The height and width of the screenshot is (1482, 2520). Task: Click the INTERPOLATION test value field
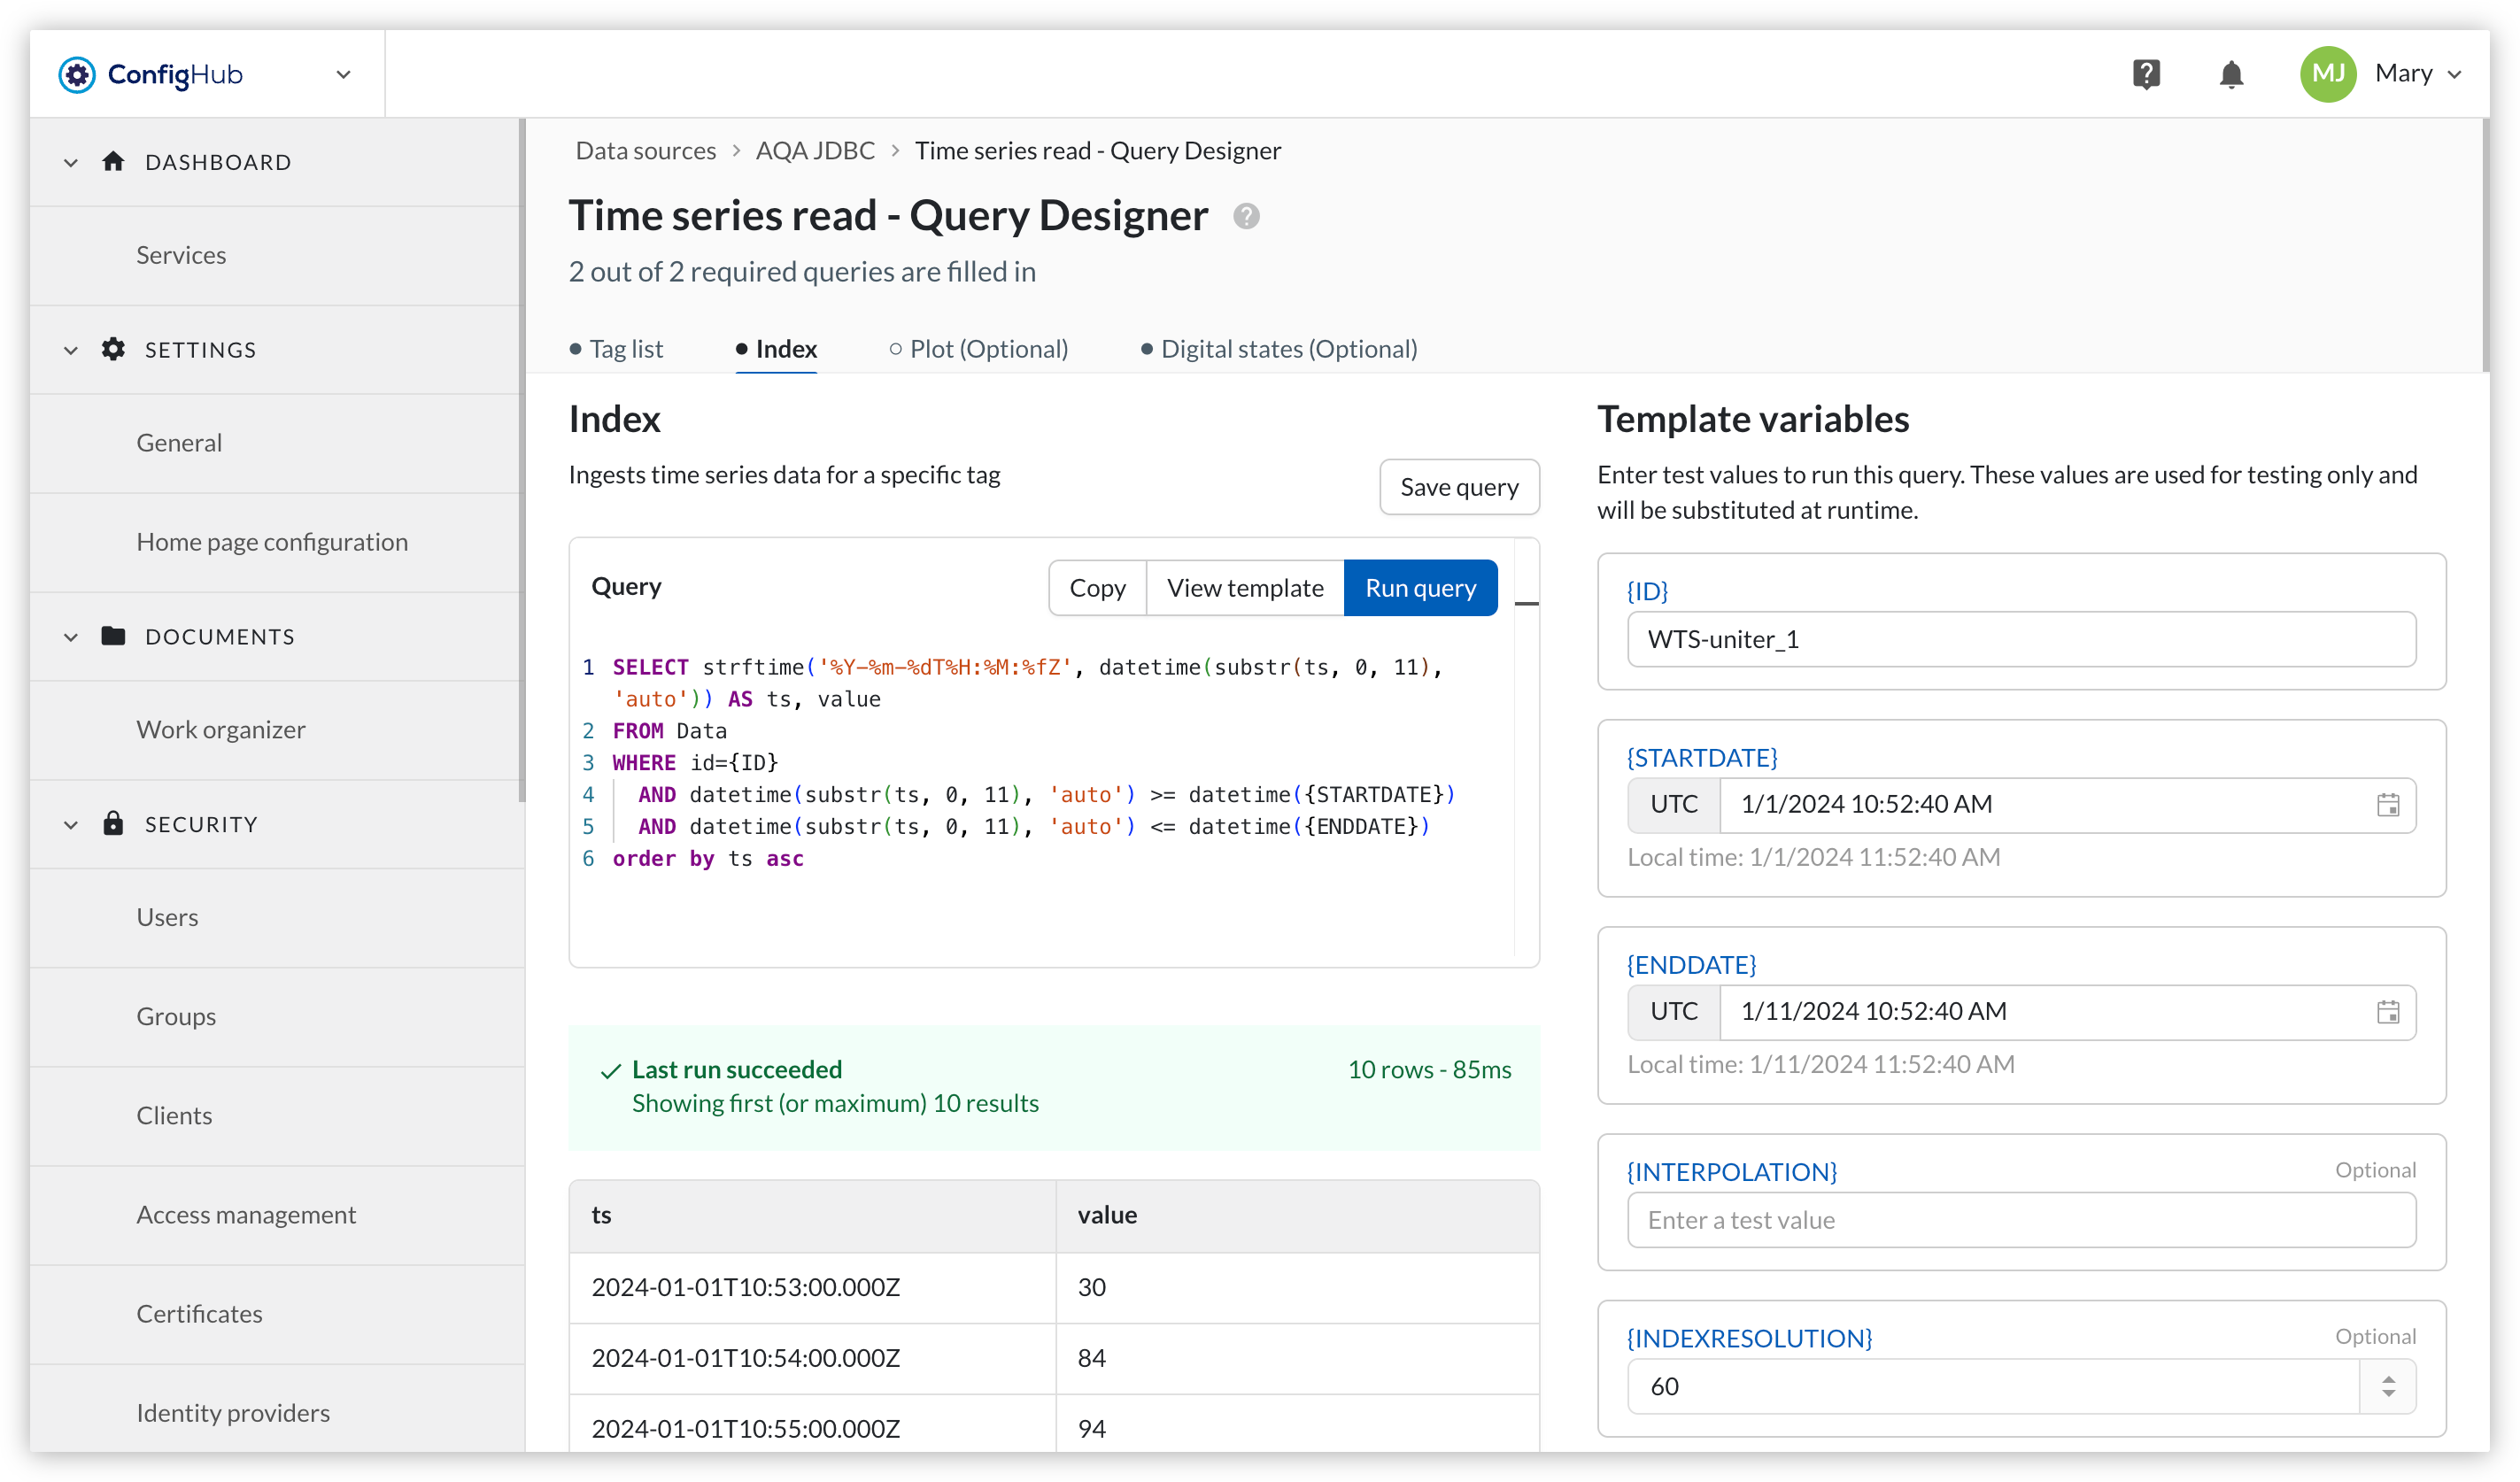click(x=2021, y=1220)
